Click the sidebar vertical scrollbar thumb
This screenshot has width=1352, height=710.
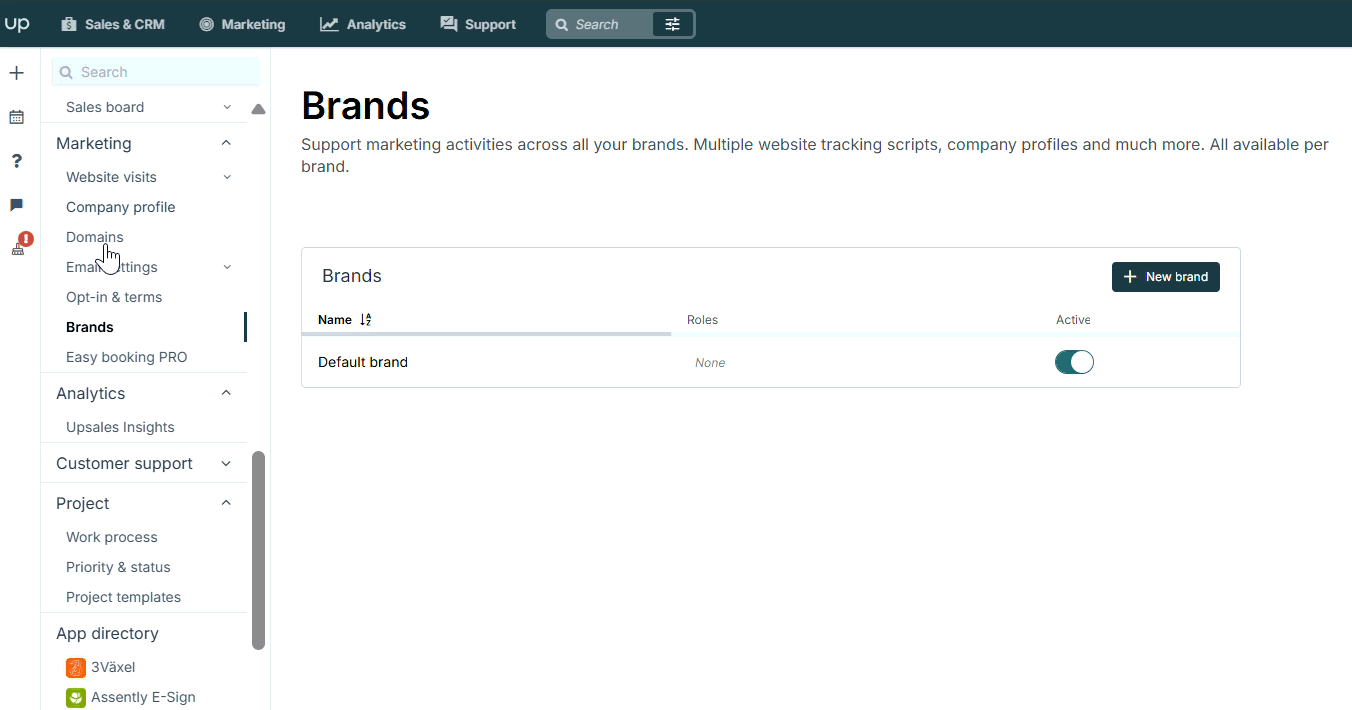point(259,550)
